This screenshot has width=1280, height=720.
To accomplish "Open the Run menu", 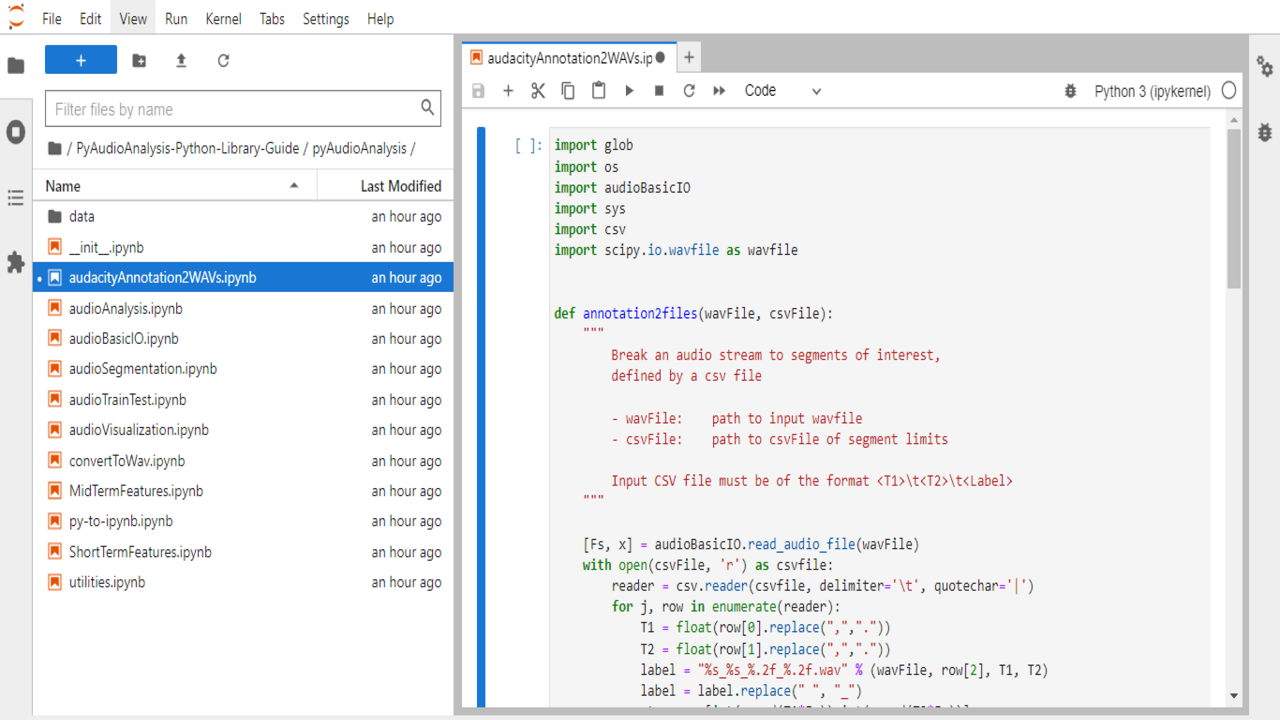I will pos(176,19).
